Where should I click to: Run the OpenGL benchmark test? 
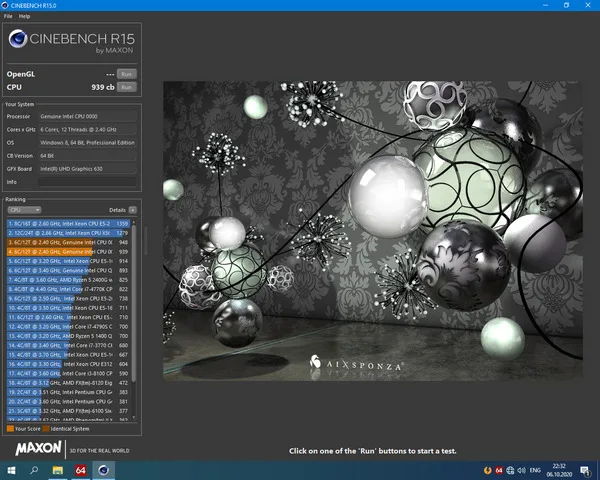click(x=126, y=74)
